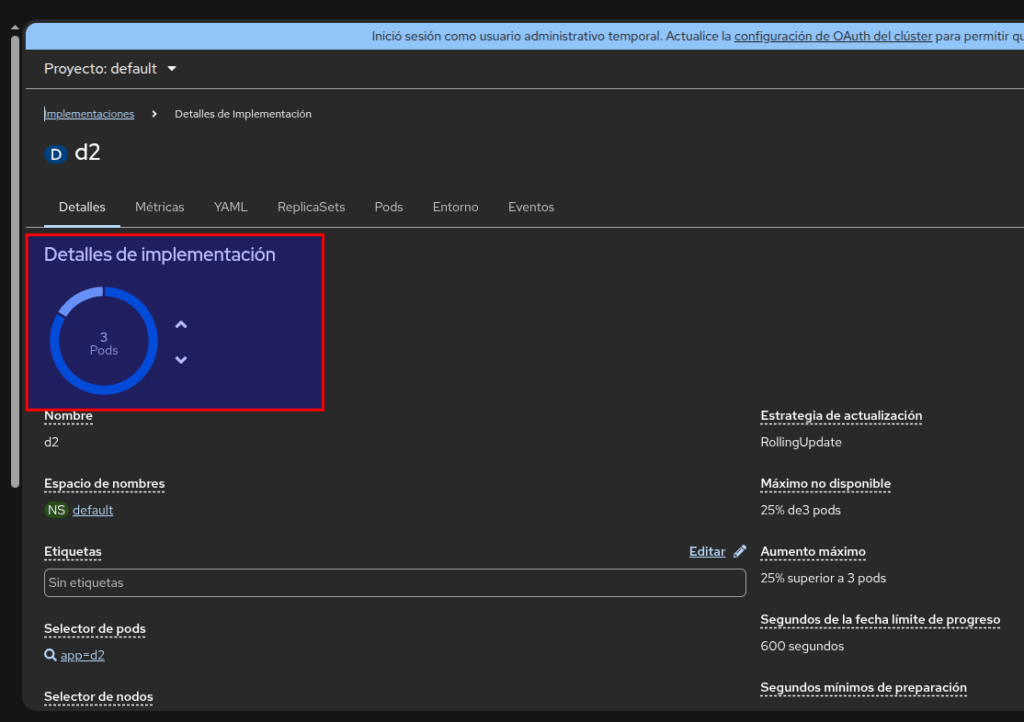Click the pencil icon next to Editar
1024x722 pixels.
[x=740, y=551]
